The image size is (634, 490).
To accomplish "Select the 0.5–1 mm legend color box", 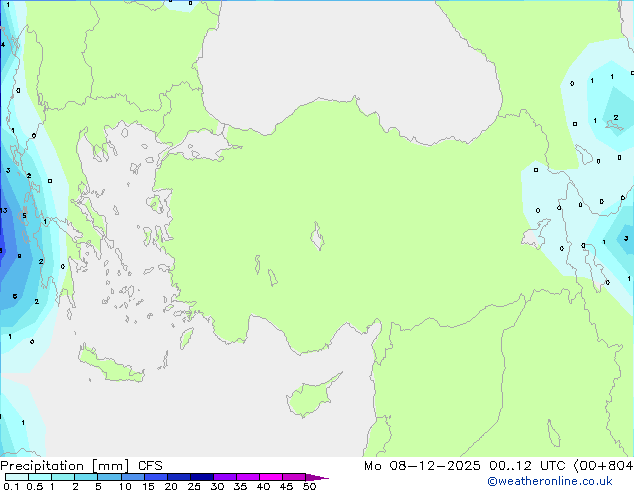I will (40, 477).
